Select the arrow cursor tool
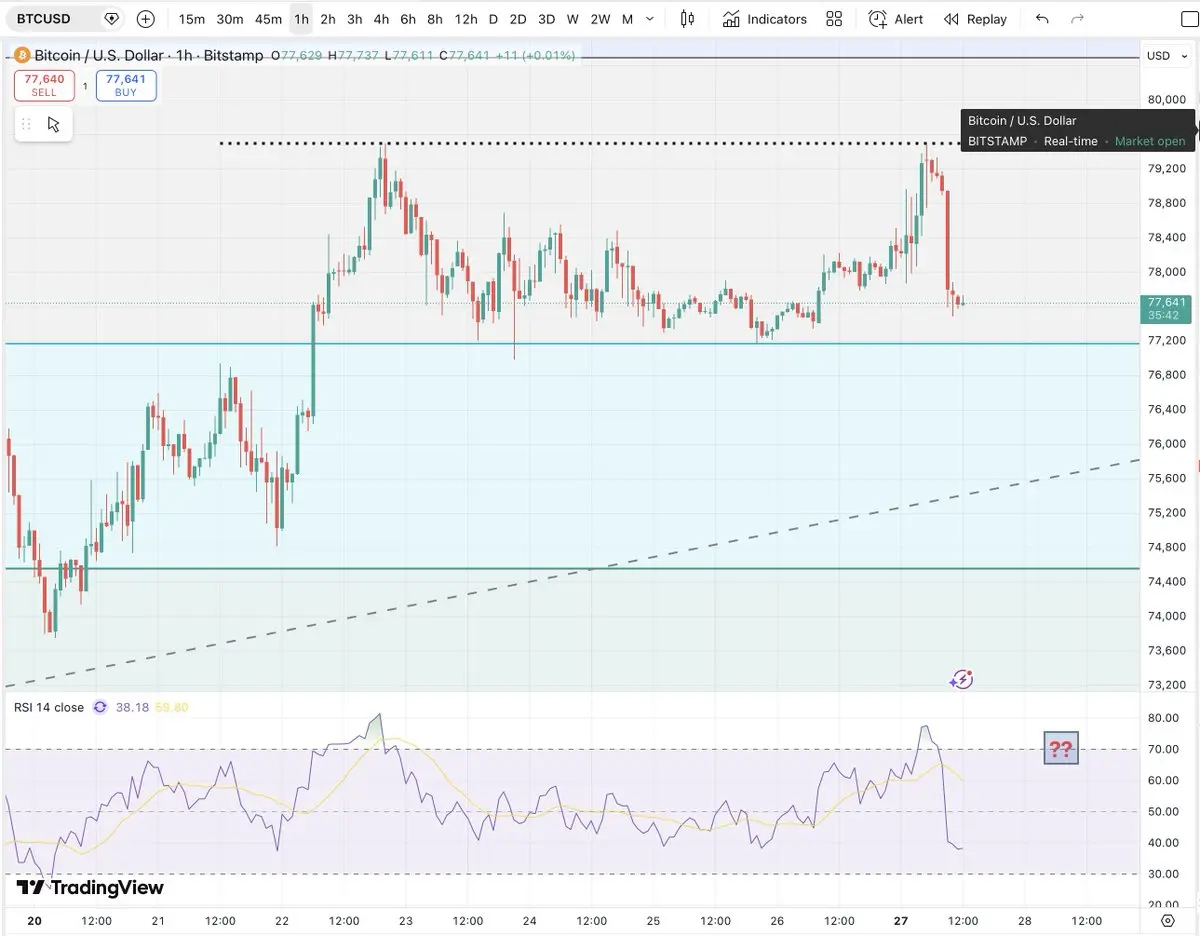The height and width of the screenshot is (936, 1200). point(54,124)
